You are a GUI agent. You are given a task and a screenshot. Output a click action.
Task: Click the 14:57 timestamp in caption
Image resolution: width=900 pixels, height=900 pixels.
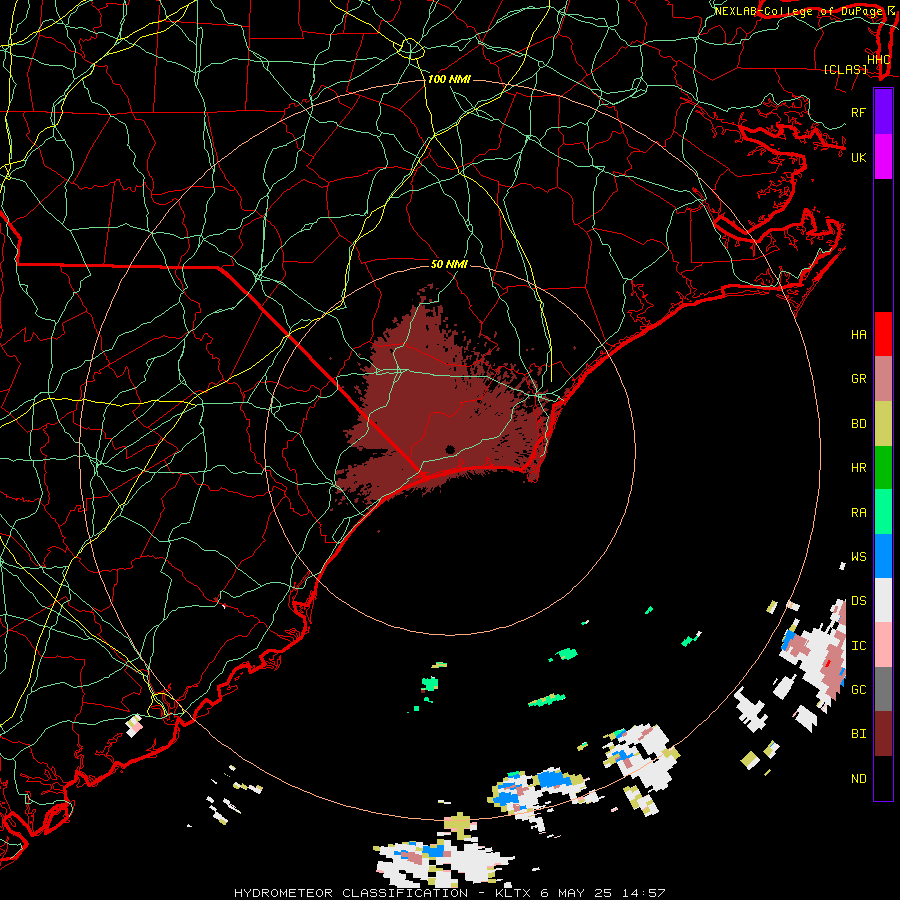645,893
